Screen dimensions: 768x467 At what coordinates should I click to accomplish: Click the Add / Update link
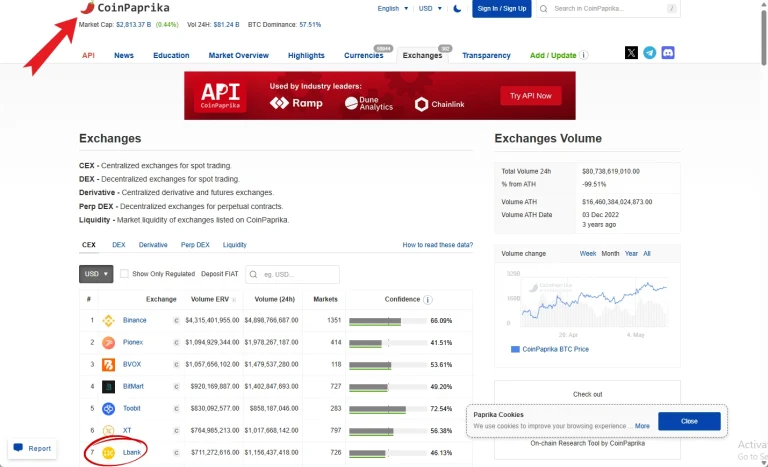pyautogui.click(x=553, y=55)
